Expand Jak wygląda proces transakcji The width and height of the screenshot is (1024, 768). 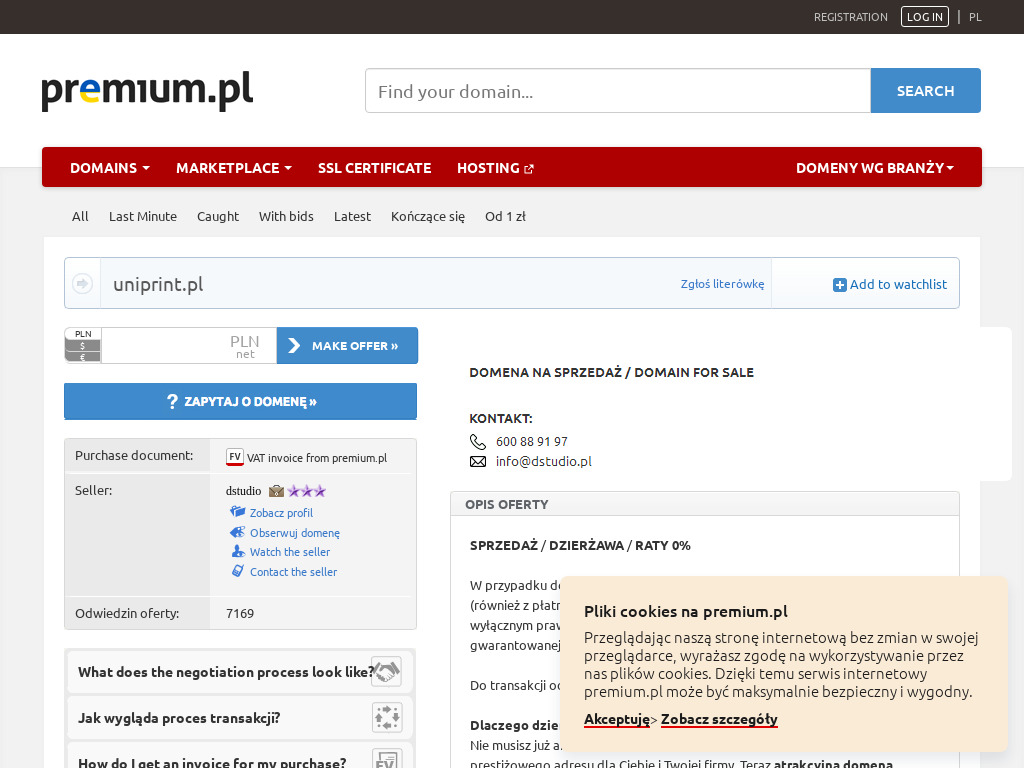(x=240, y=718)
